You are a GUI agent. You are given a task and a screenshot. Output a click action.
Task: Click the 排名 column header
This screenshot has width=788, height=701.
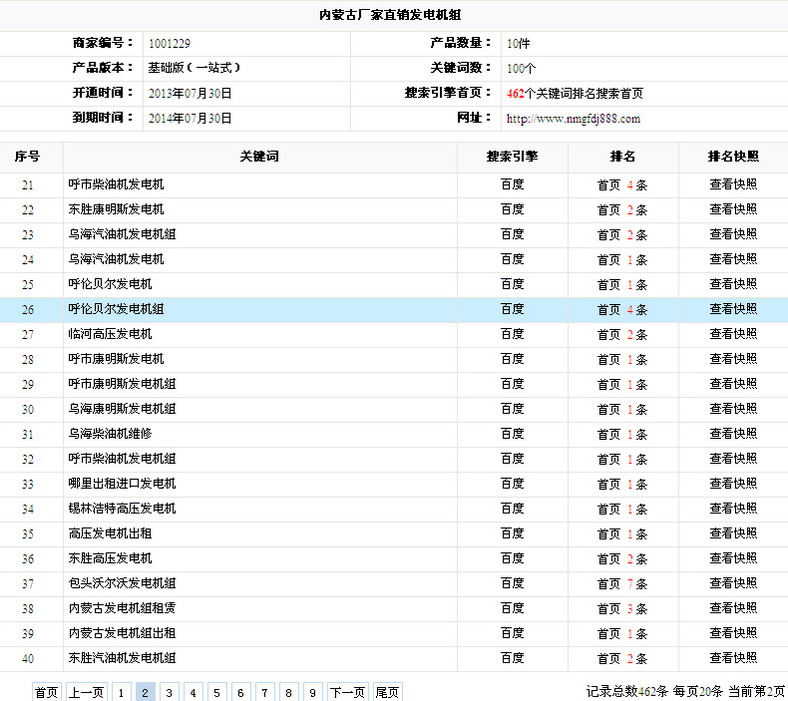(623, 157)
